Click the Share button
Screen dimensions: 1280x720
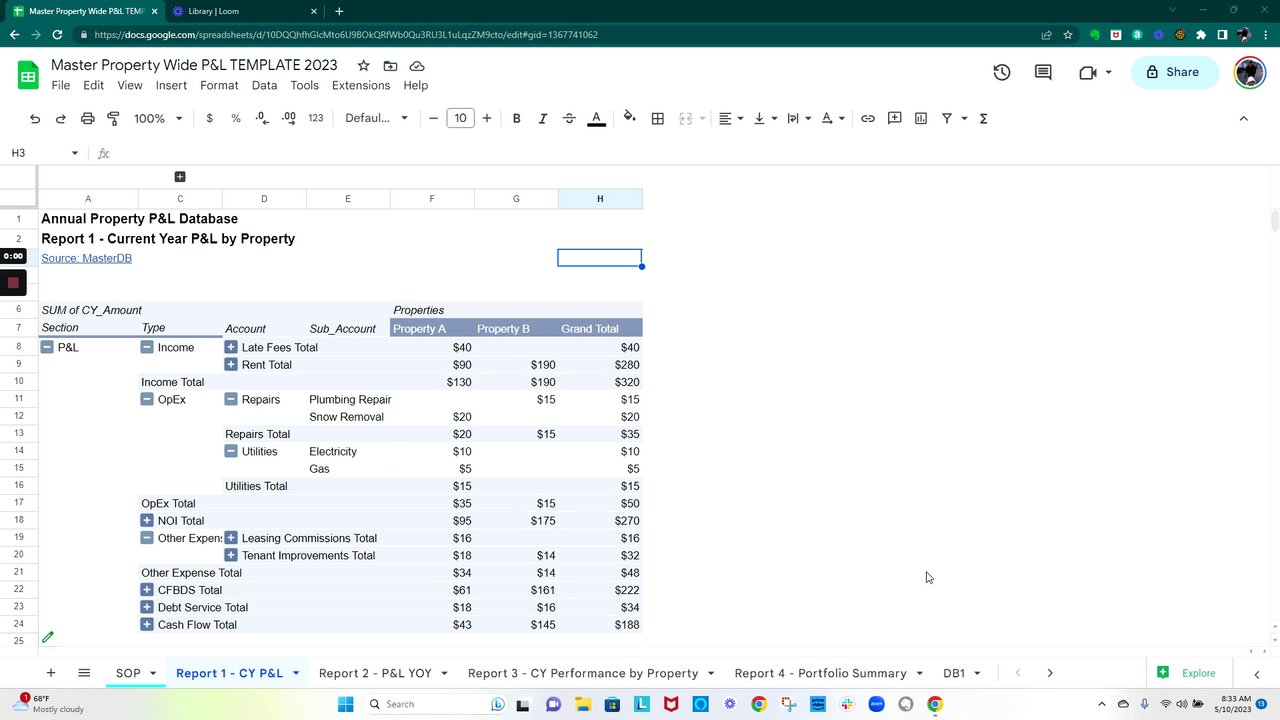tap(1175, 72)
